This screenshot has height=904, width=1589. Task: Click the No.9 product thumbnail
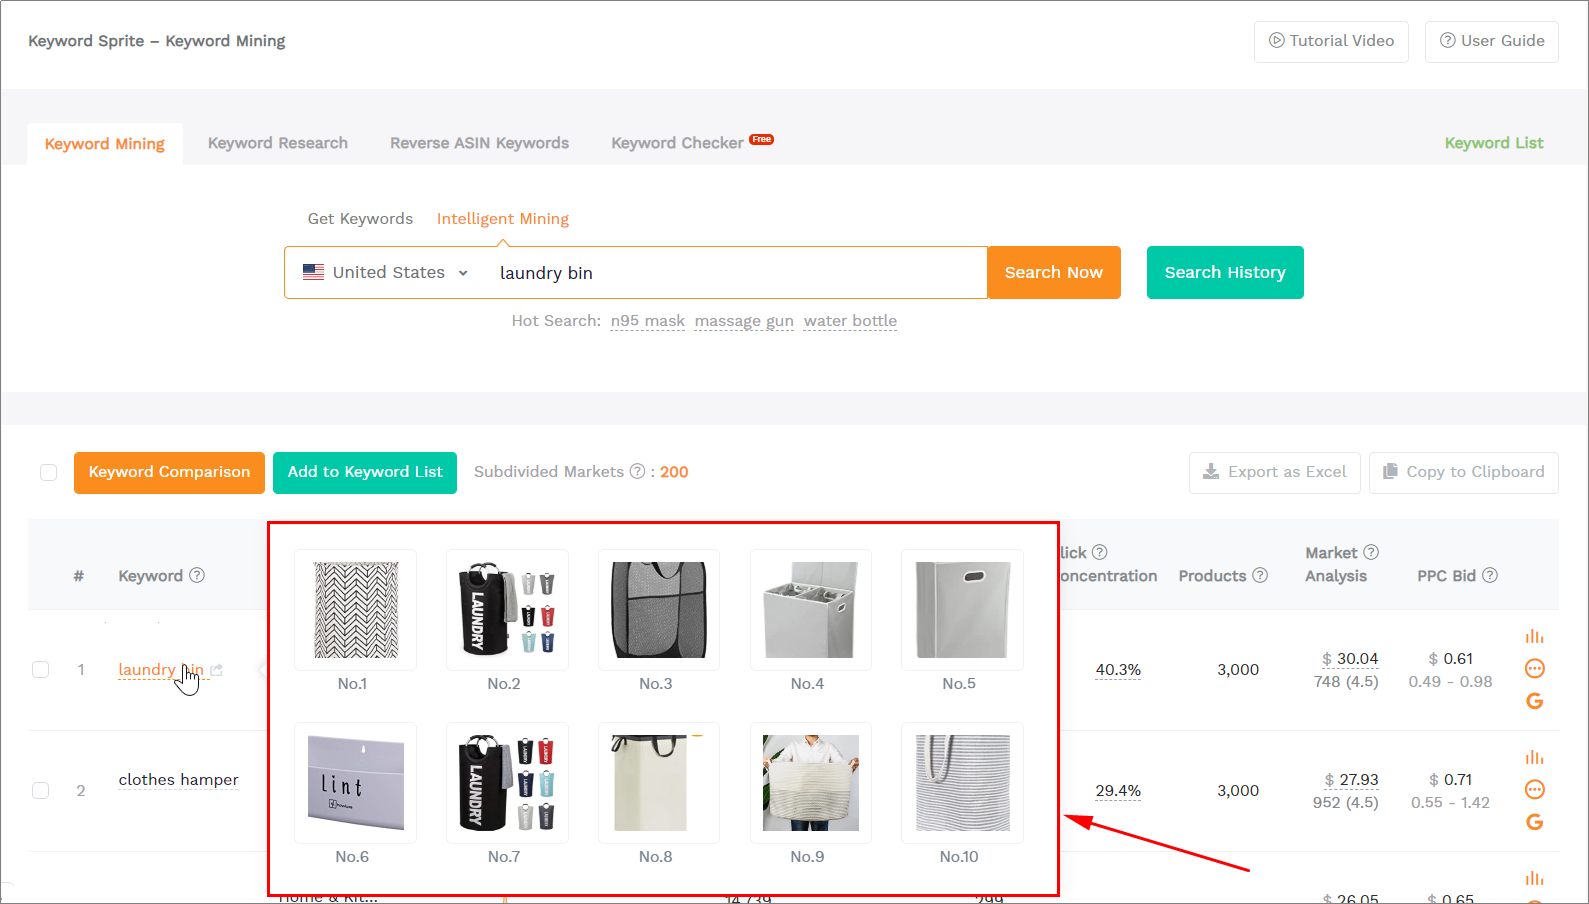point(810,783)
